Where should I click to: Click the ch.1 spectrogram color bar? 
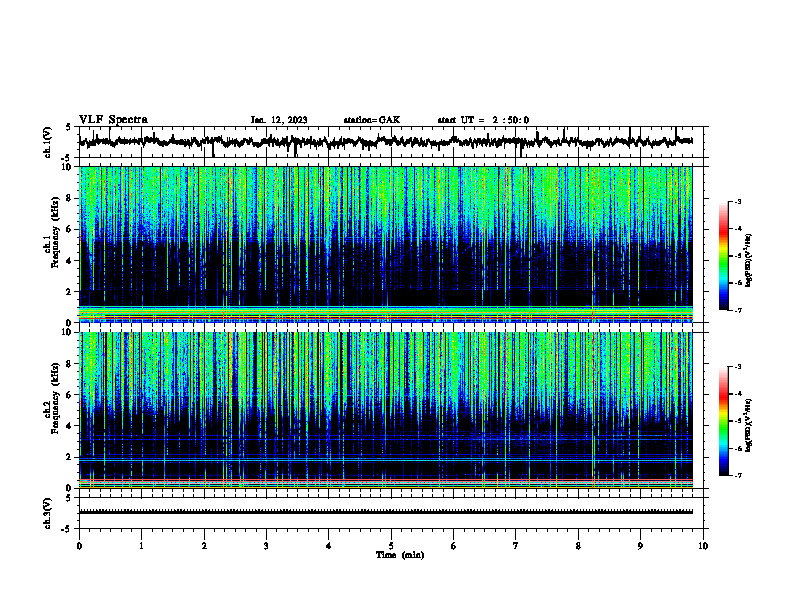coord(723,256)
